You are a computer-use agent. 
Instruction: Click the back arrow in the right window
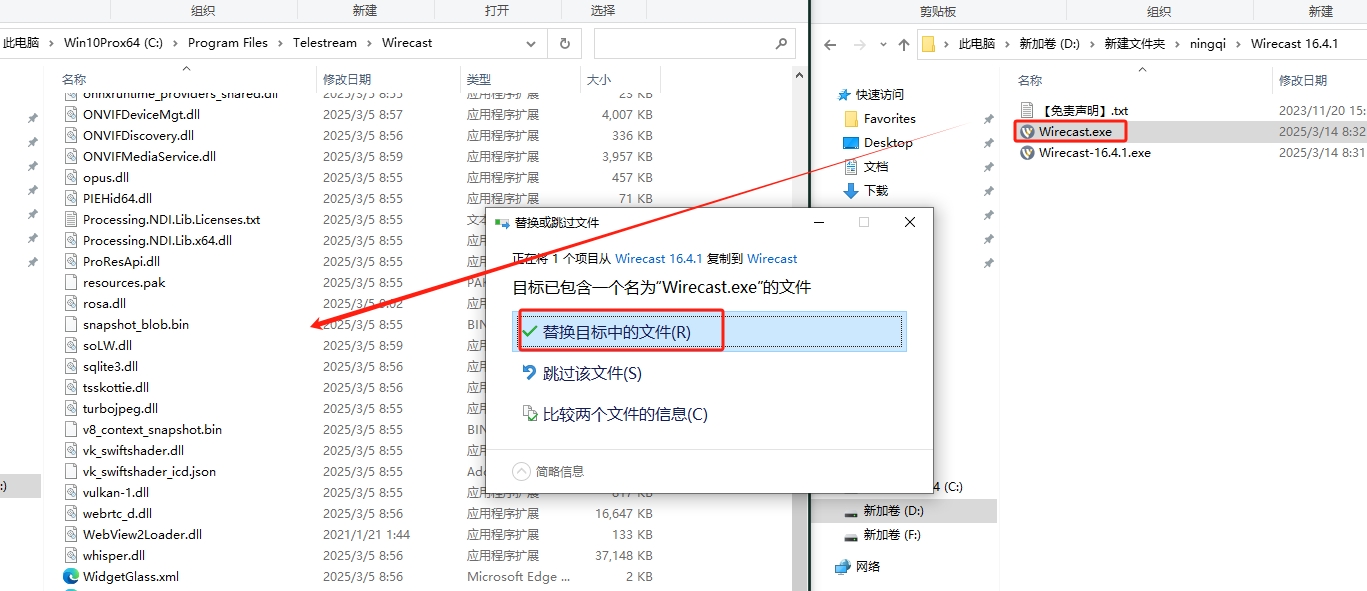coord(830,44)
